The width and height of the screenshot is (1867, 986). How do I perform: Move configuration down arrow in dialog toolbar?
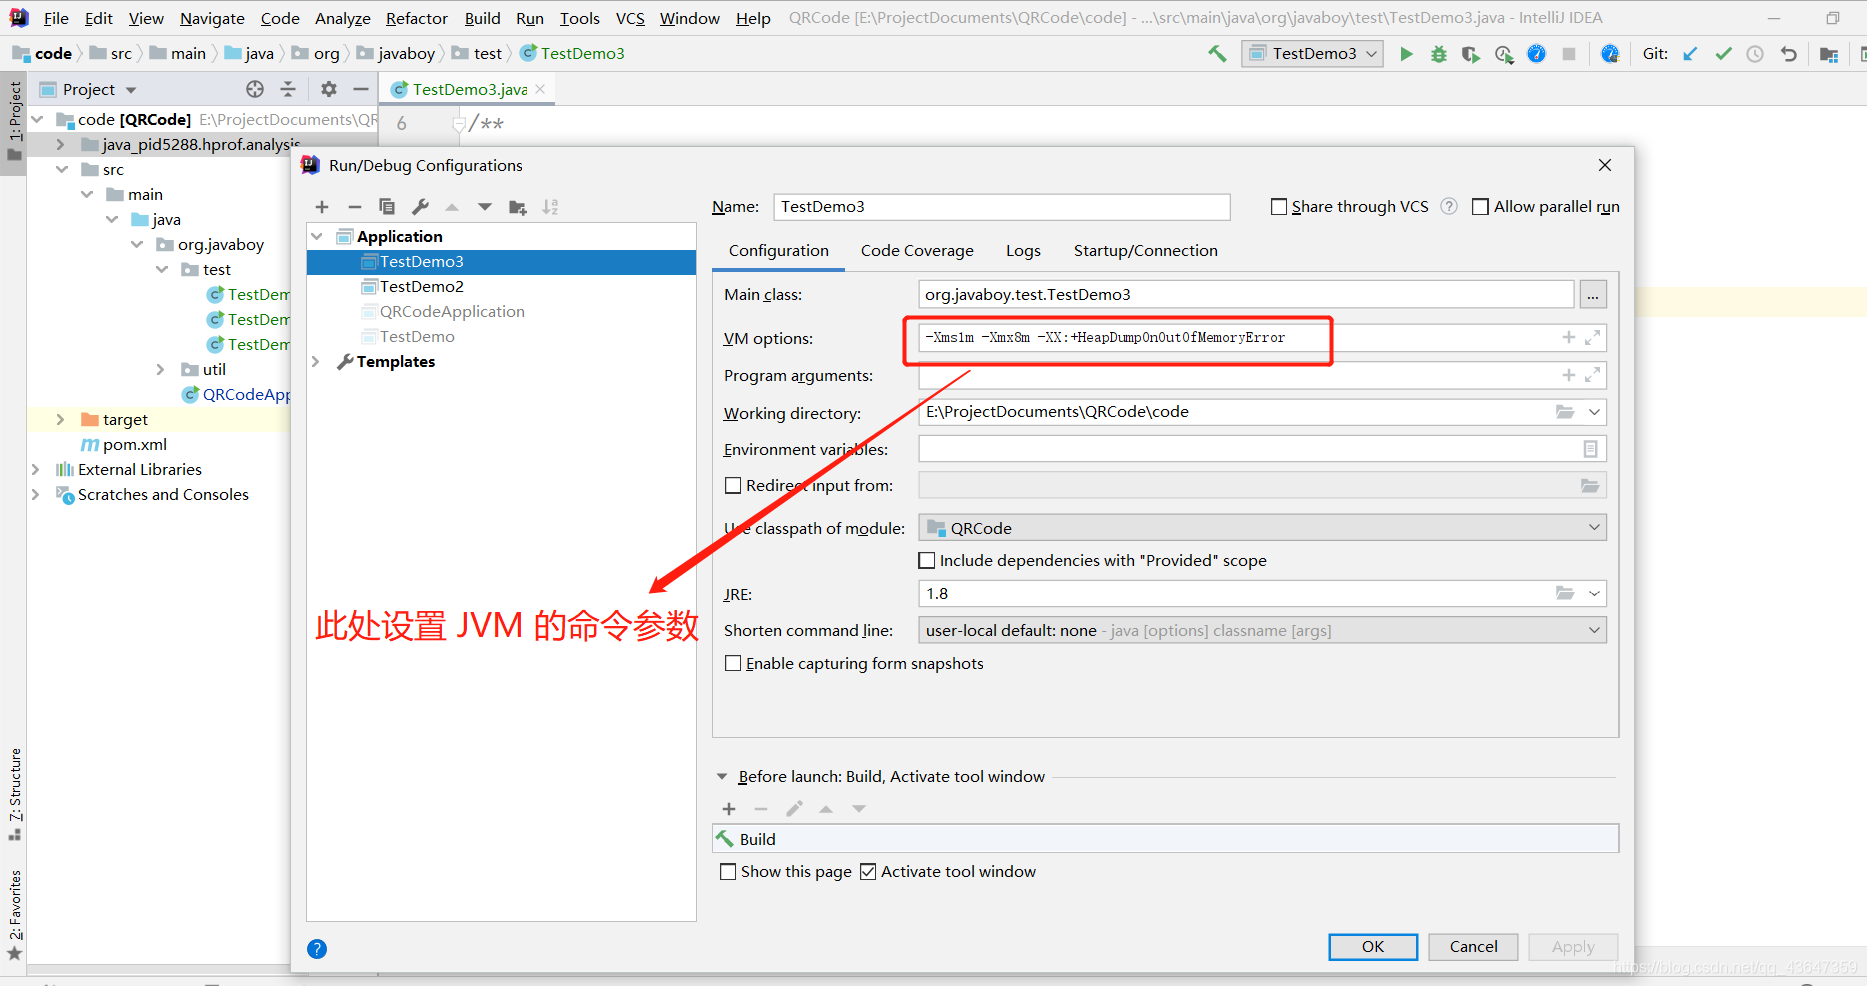[485, 207]
